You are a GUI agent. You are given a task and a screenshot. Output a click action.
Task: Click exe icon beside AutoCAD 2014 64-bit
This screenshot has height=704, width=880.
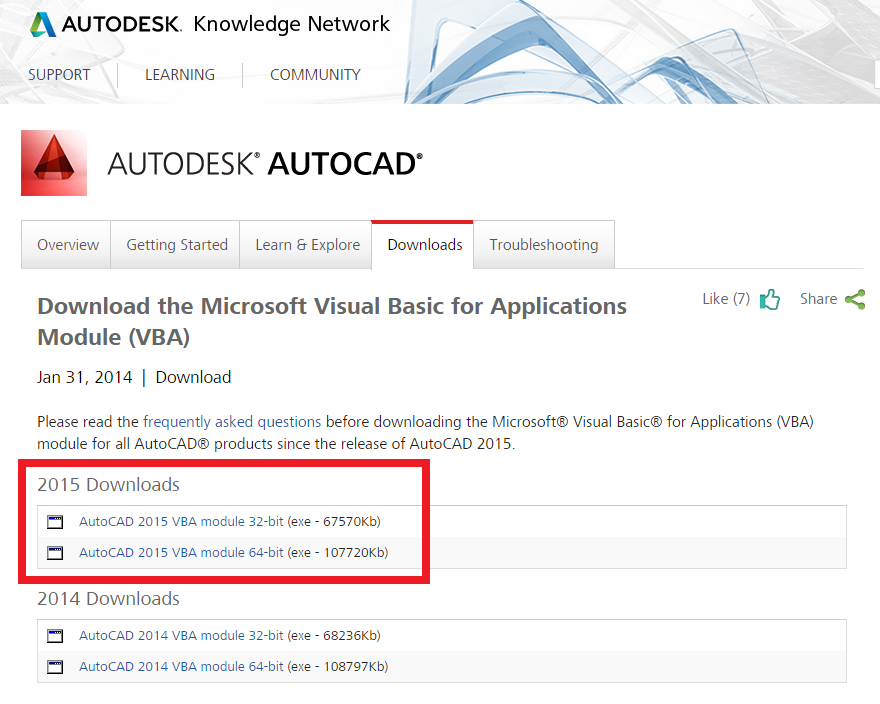tap(56, 667)
